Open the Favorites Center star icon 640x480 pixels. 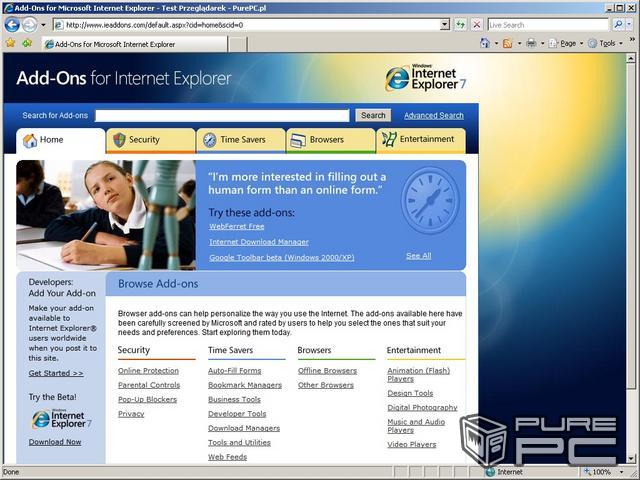pos(10,43)
